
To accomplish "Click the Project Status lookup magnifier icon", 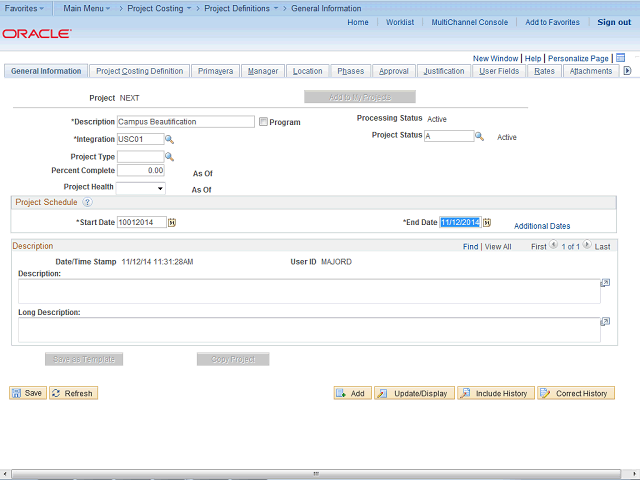I will 479,136.
